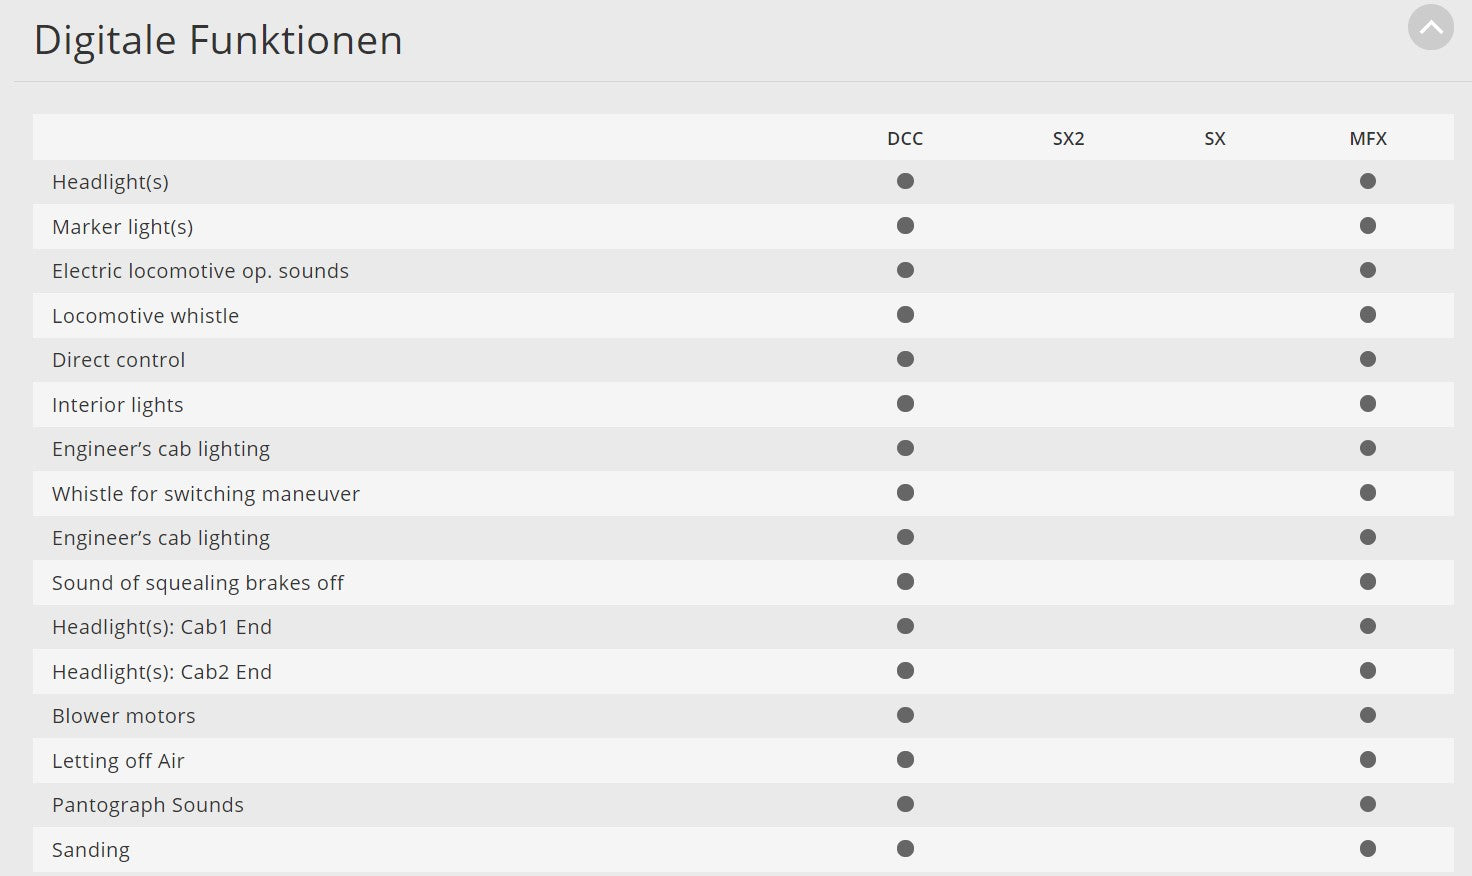Image resolution: width=1472 pixels, height=876 pixels.
Task: Click the MFX dot for Sanding
Action: point(1367,849)
